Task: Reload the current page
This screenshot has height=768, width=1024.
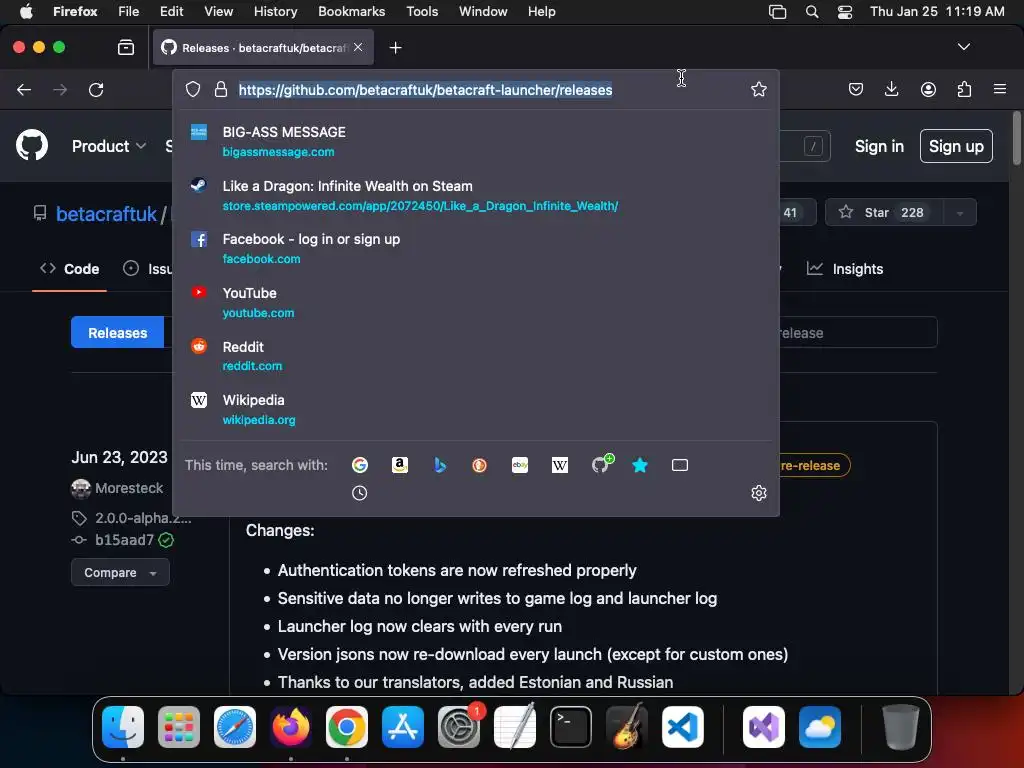Action: pos(96,89)
